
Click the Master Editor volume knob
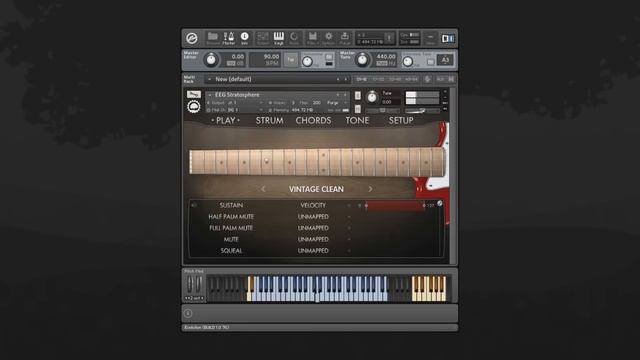[211, 60]
